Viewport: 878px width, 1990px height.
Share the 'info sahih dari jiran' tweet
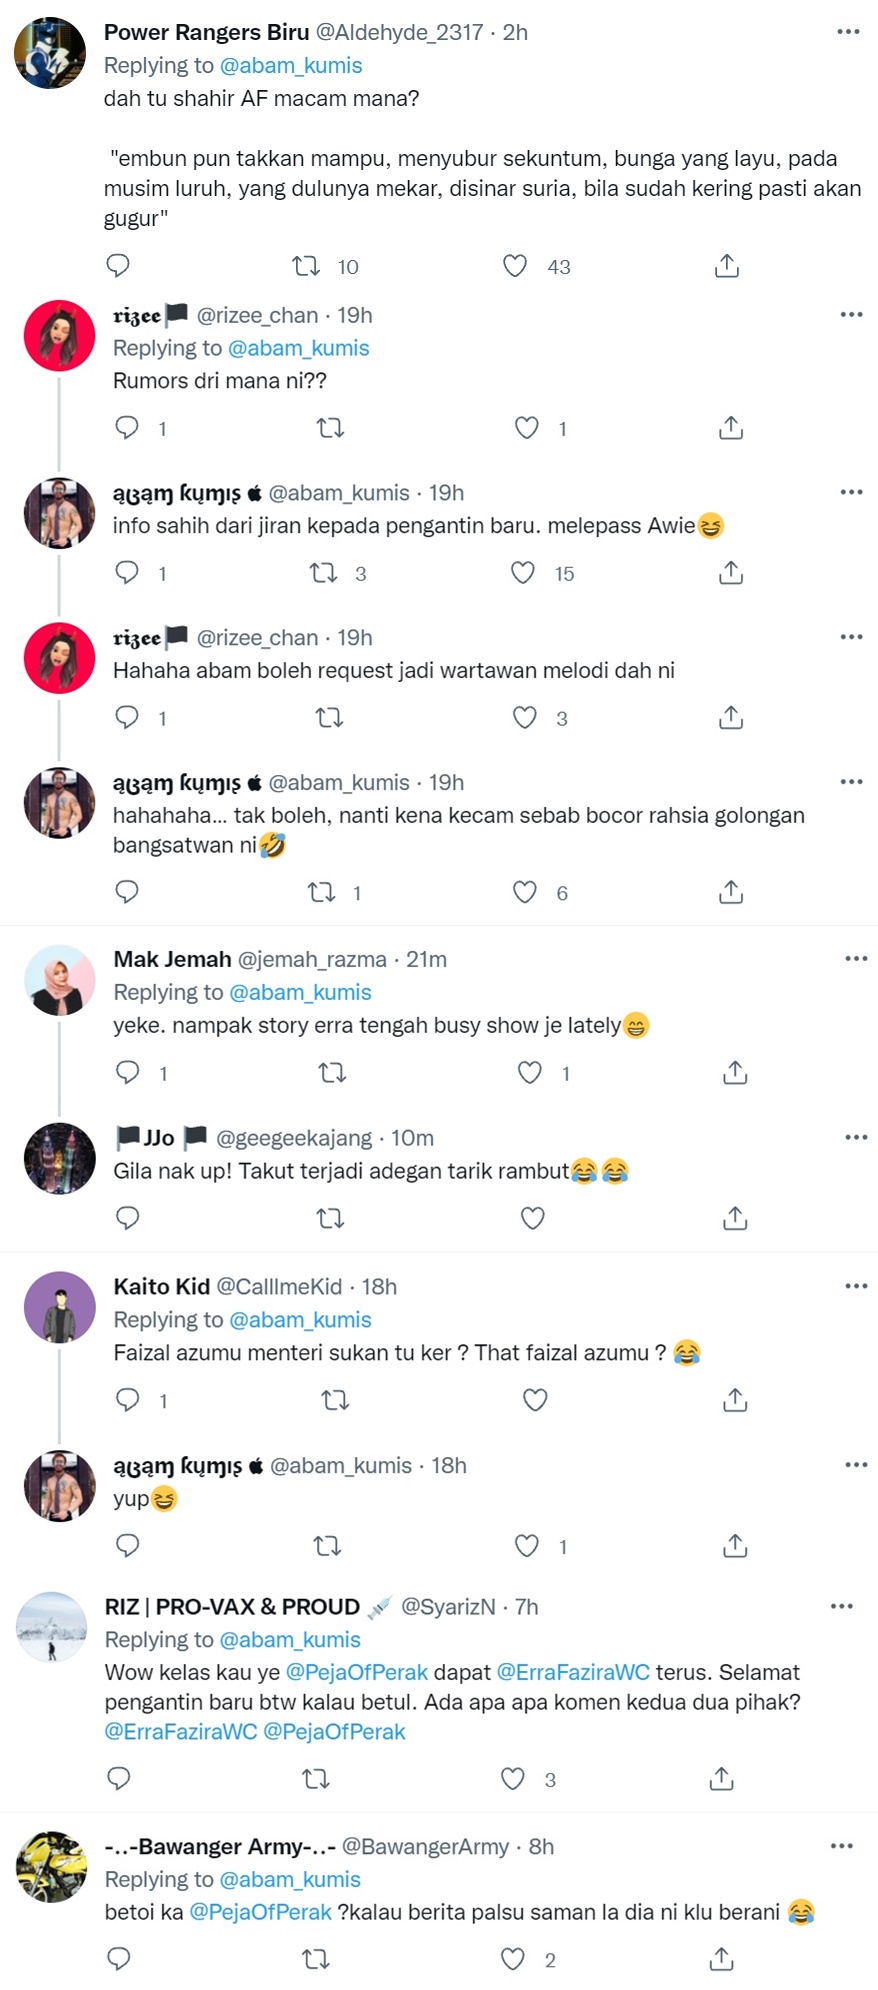(x=731, y=573)
